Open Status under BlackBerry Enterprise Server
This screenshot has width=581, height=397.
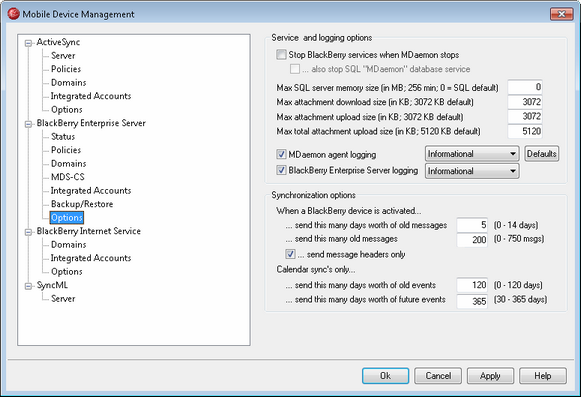(x=63, y=136)
